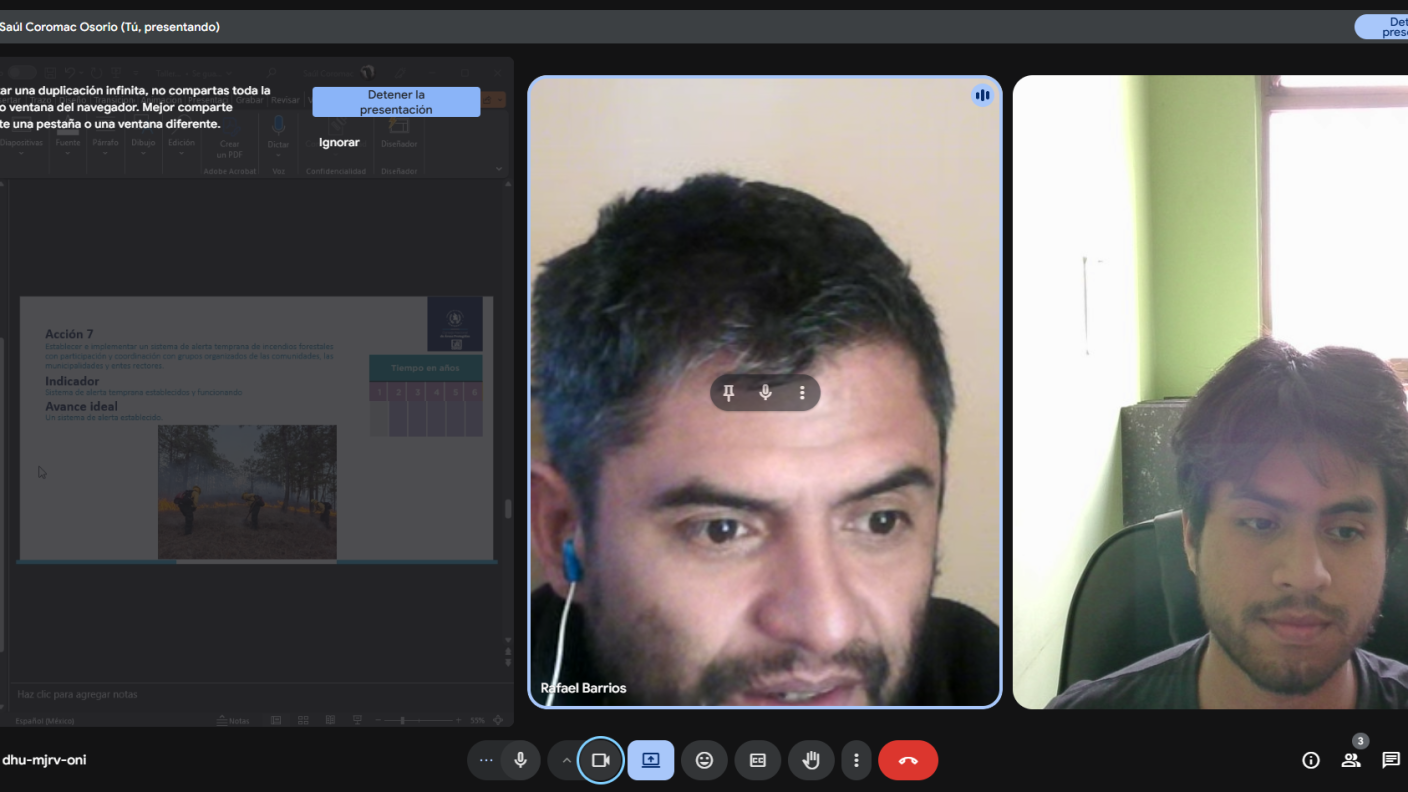Open audio settings dots beside microphone
Screen dimensions: 1408x792
pos(486,760)
